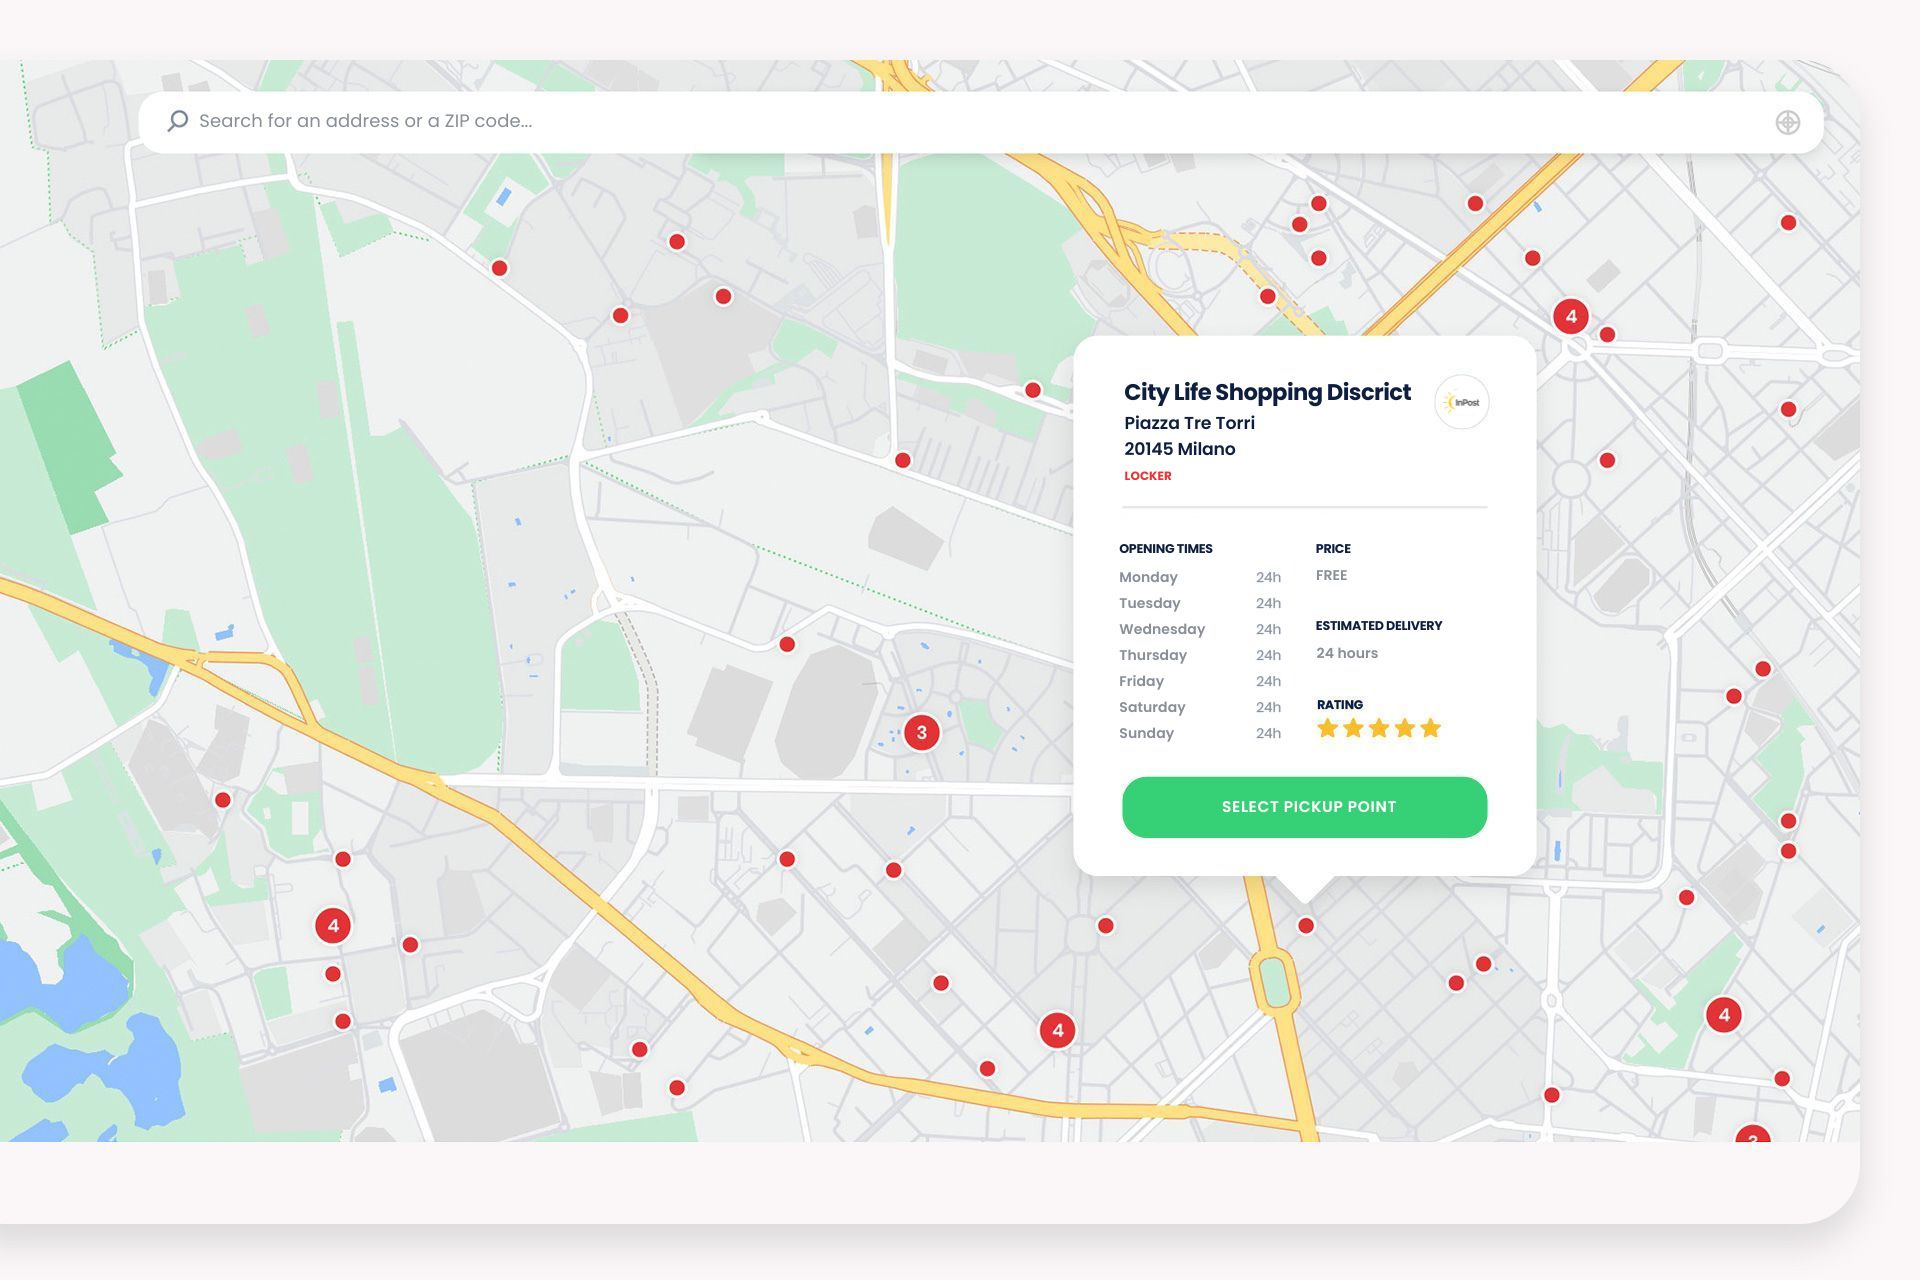The height and width of the screenshot is (1280, 1920).
Task: Click the red marker nearest the locate-me icon
Action: click(x=1788, y=223)
